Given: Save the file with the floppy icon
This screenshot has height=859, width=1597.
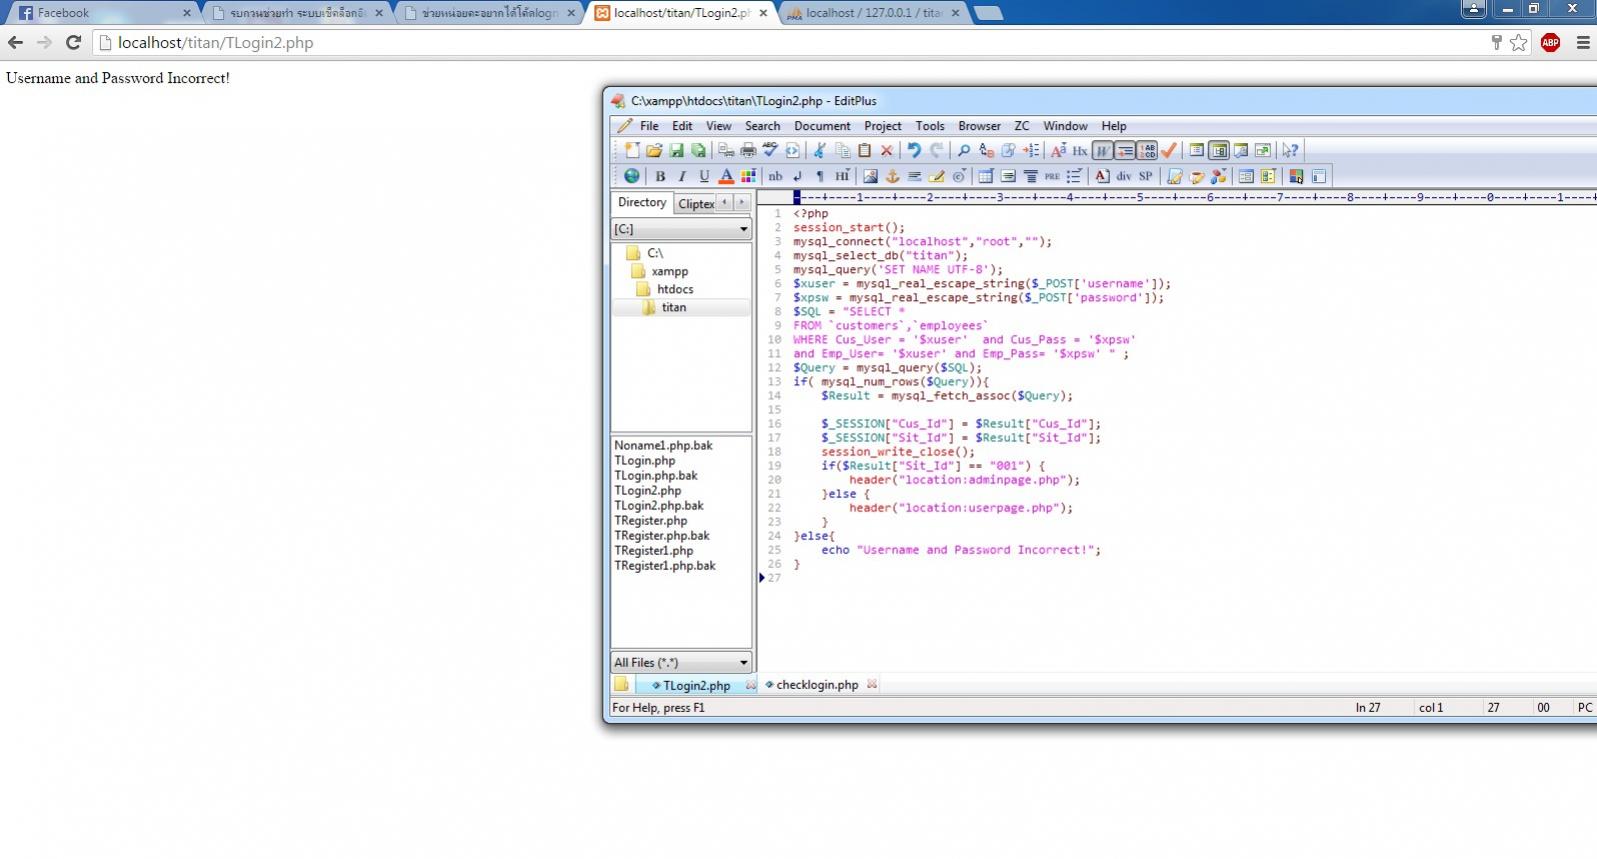Looking at the screenshot, I should pos(676,150).
